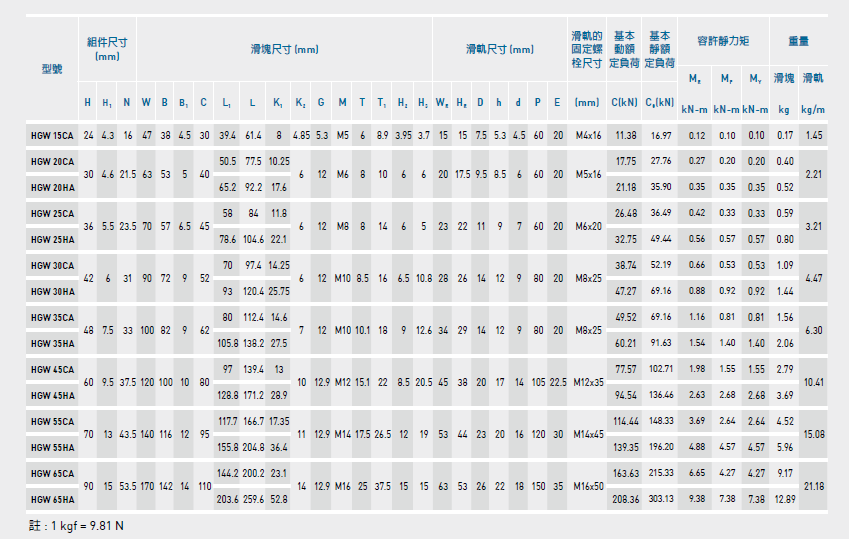Screen dimensions: 849x539
Task: Click the 組件尺寸 (mm) header
Action: (x=107, y=49)
